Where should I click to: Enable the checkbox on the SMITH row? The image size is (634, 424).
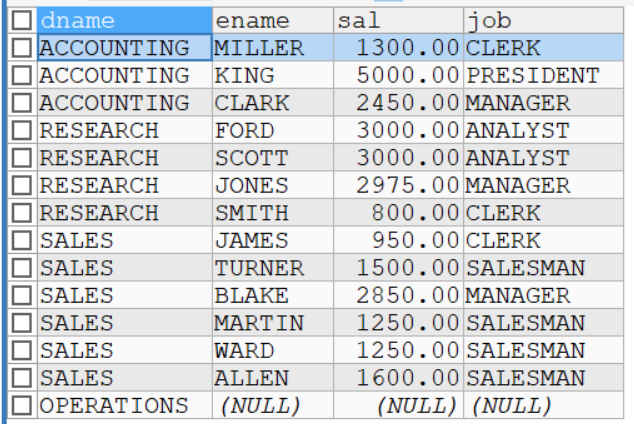pyautogui.click(x=24, y=213)
